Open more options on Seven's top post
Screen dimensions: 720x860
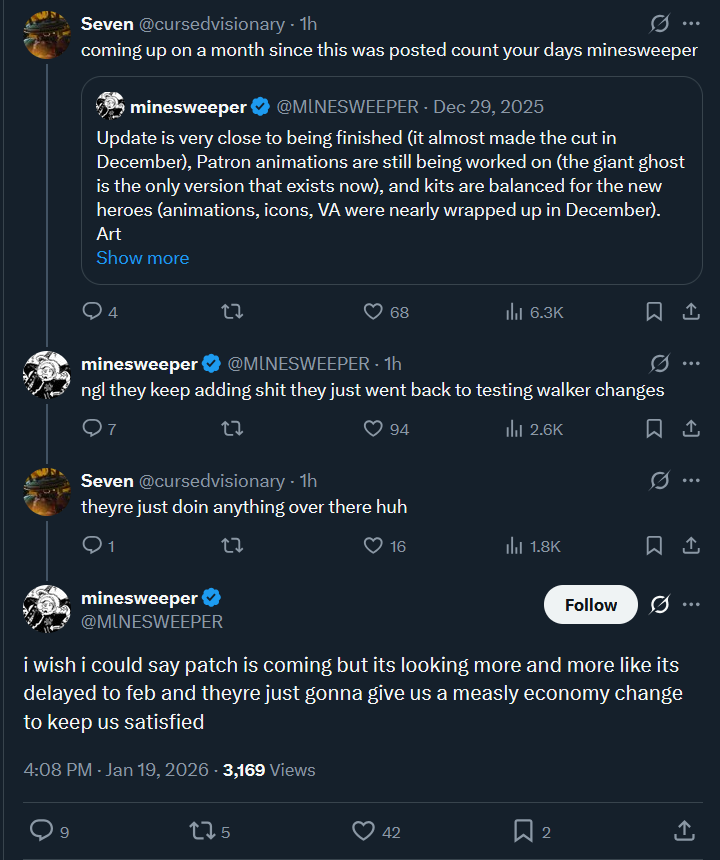tap(691, 23)
